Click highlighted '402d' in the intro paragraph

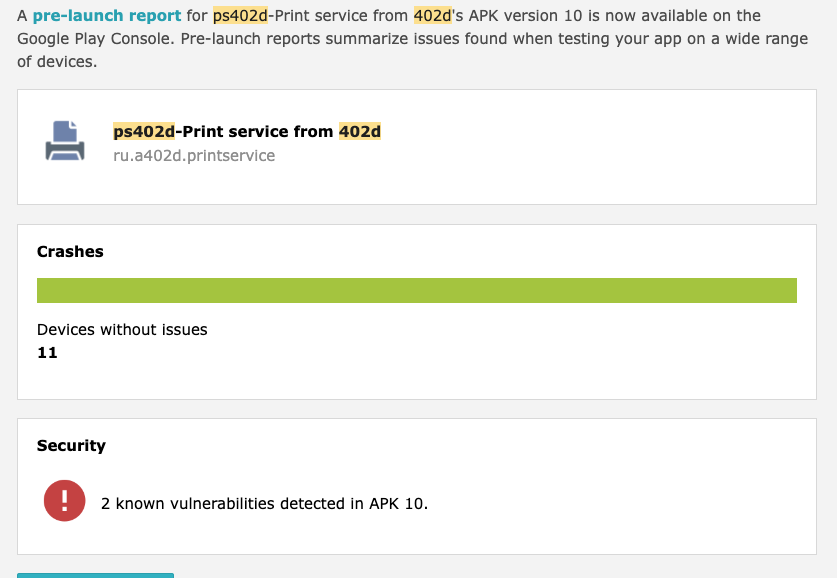(x=433, y=15)
